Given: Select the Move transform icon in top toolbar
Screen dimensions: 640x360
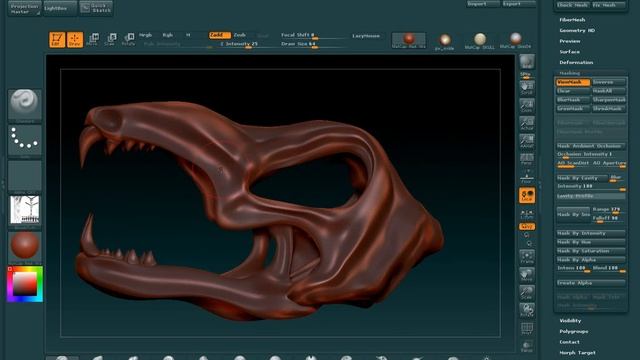Looking at the screenshot, I should pos(93,40).
